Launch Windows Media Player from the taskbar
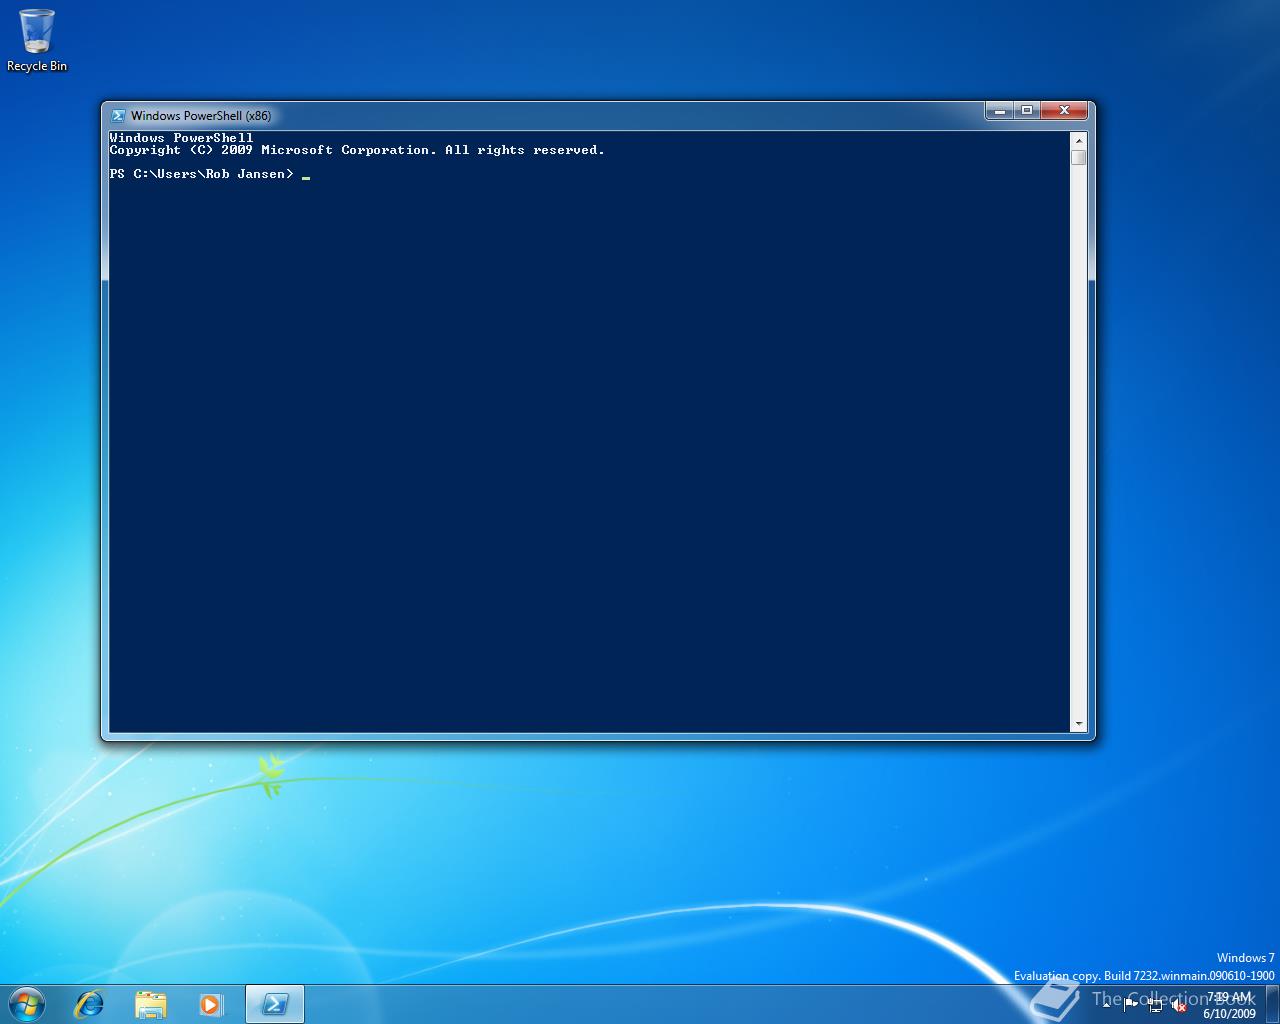Screen dimensions: 1280x1024 point(210,1004)
